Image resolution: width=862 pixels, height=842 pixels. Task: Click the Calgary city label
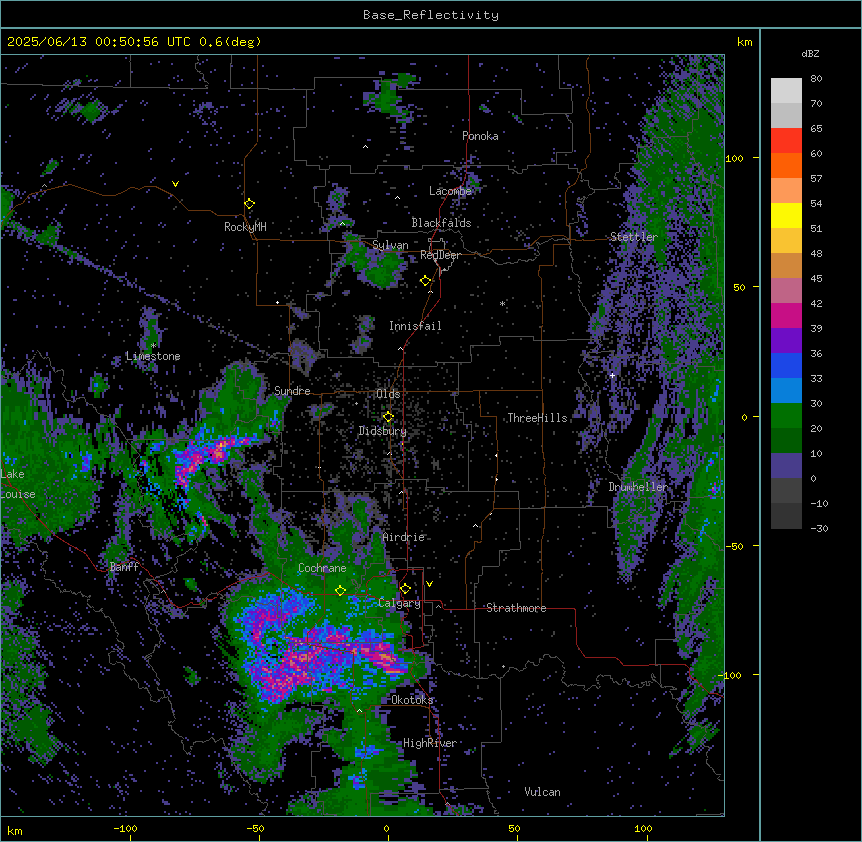[x=399, y=603]
